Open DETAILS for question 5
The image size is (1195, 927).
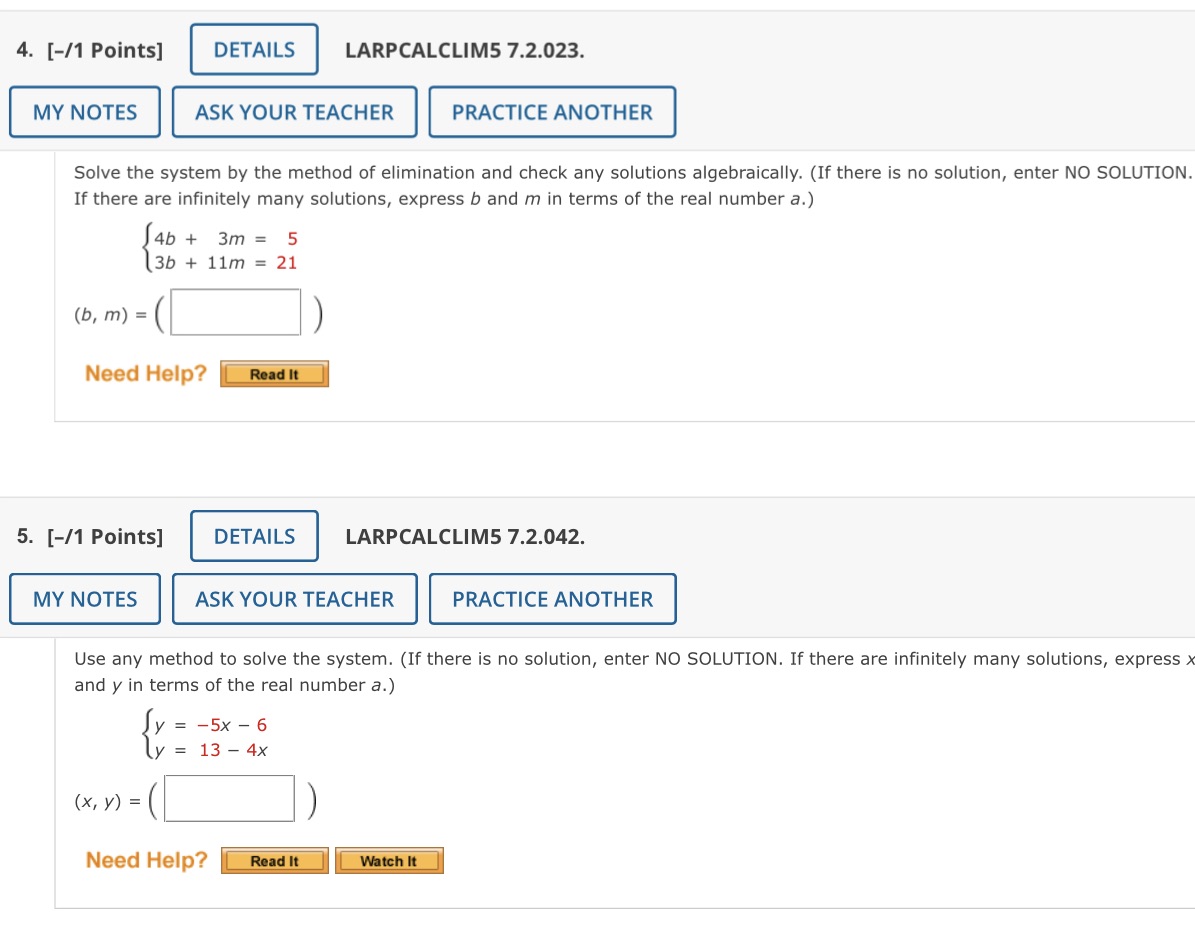254,536
